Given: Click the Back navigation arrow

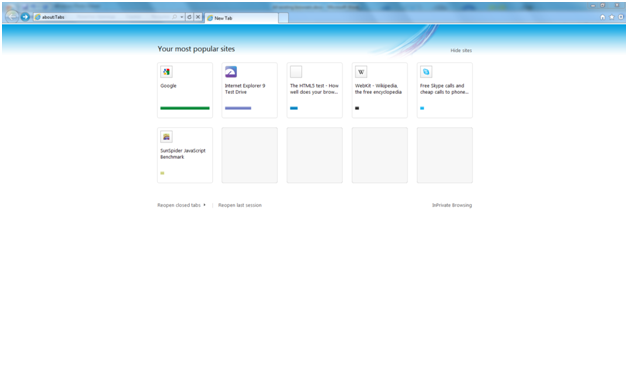Looking at the screenshot, I should click(x=12, y=16).
